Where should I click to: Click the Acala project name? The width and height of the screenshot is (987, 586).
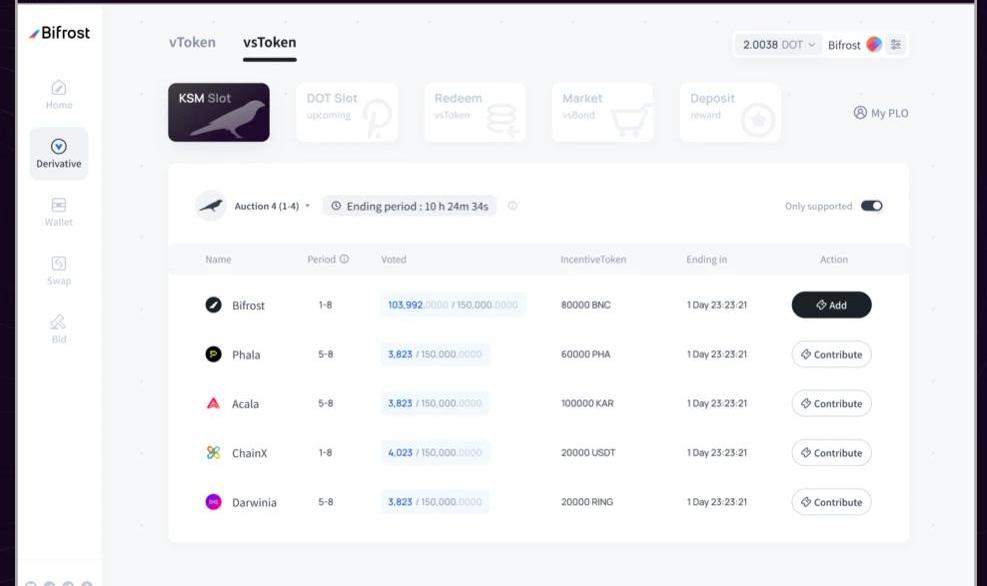point(245,404)
